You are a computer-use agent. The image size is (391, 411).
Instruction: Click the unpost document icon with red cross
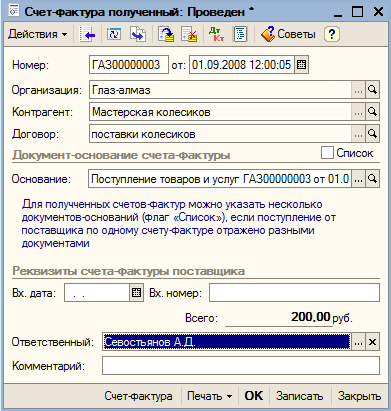(x=189, y=34)
